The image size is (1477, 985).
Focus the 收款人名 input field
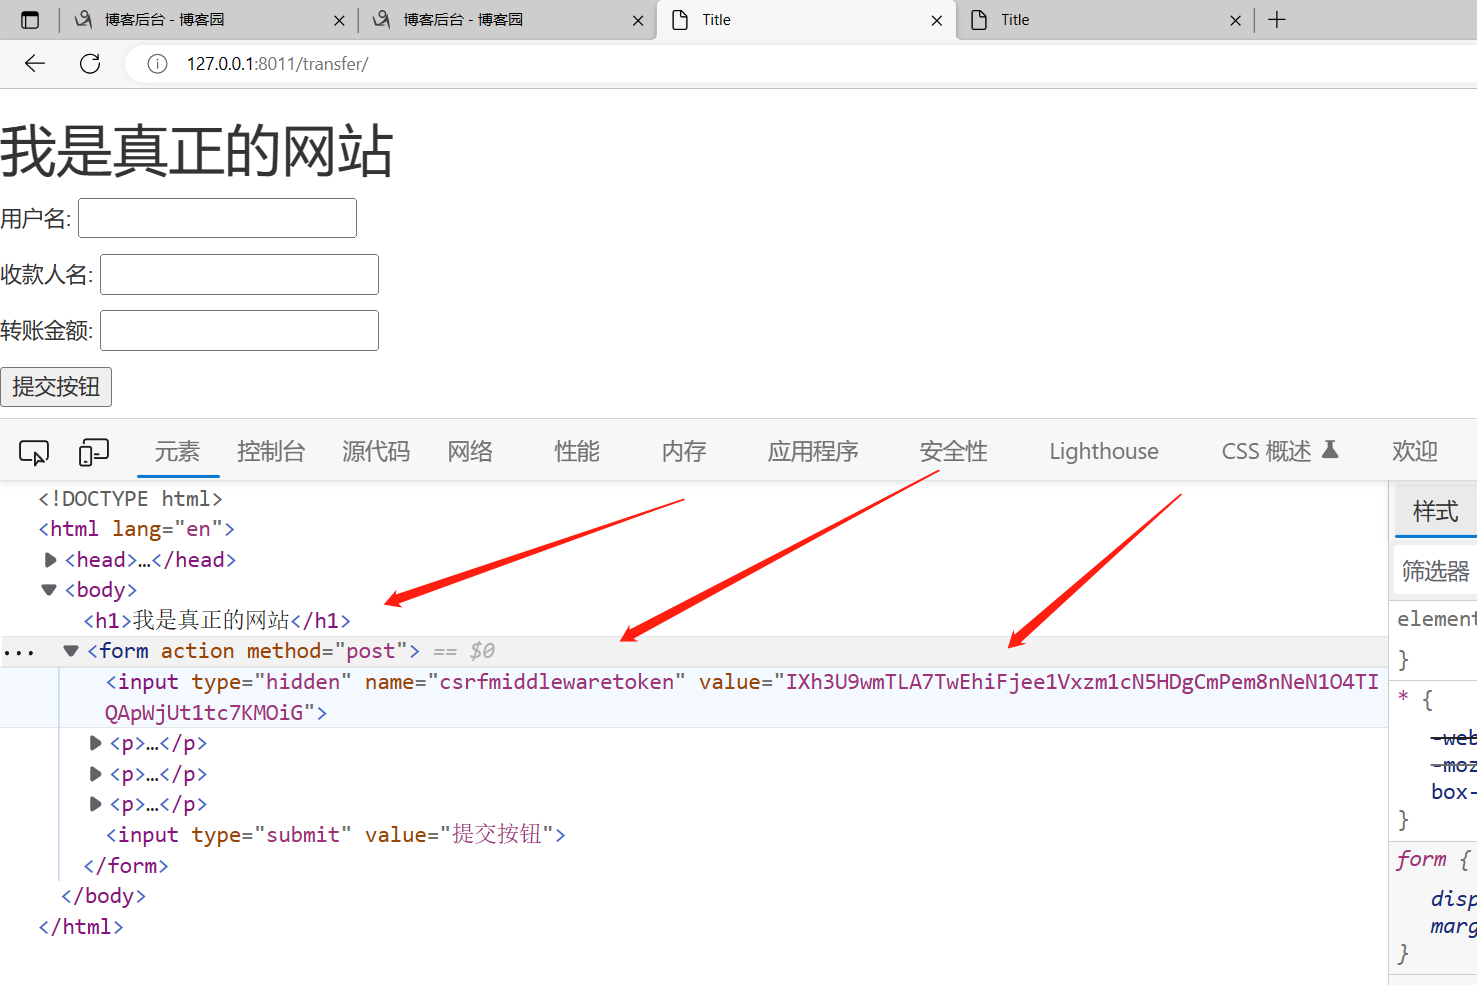point(239,274)
